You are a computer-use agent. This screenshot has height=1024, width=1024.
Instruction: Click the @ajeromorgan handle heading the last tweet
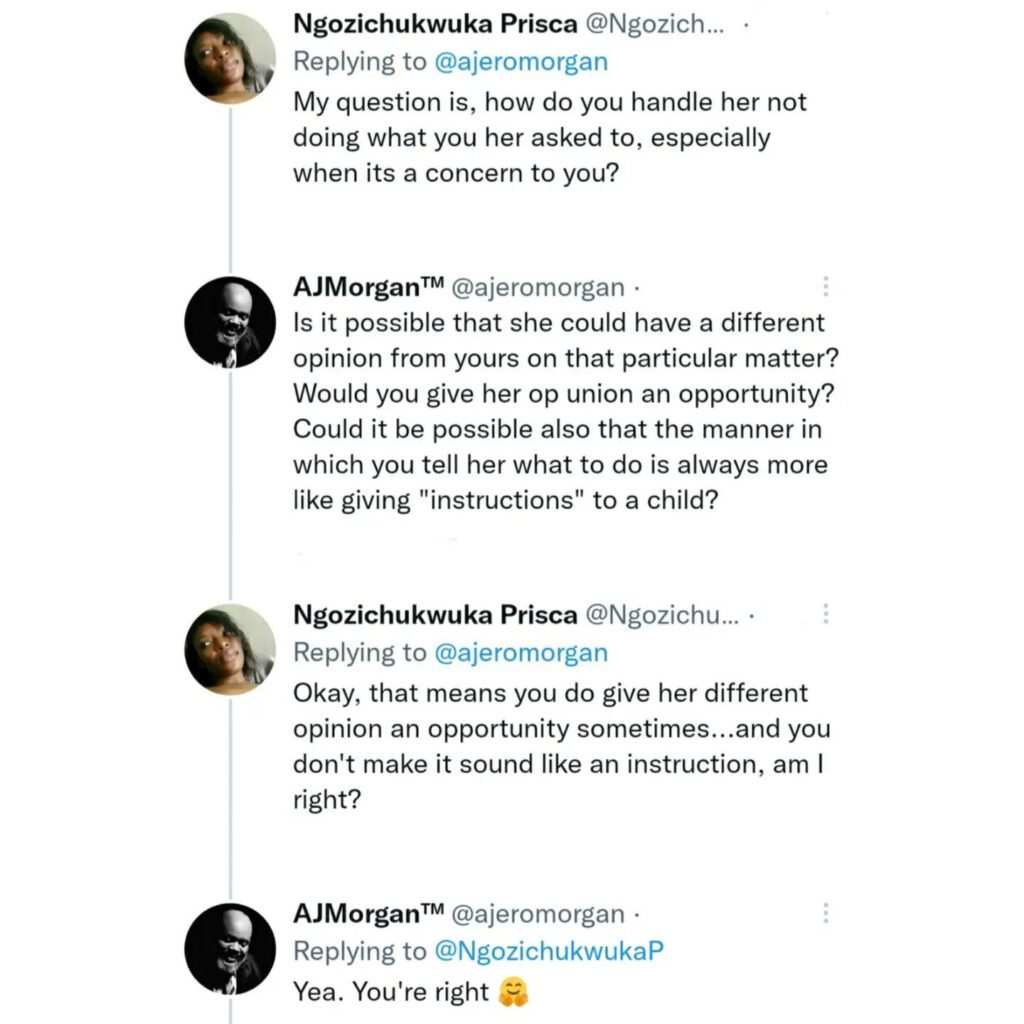[x=539, y=914]
